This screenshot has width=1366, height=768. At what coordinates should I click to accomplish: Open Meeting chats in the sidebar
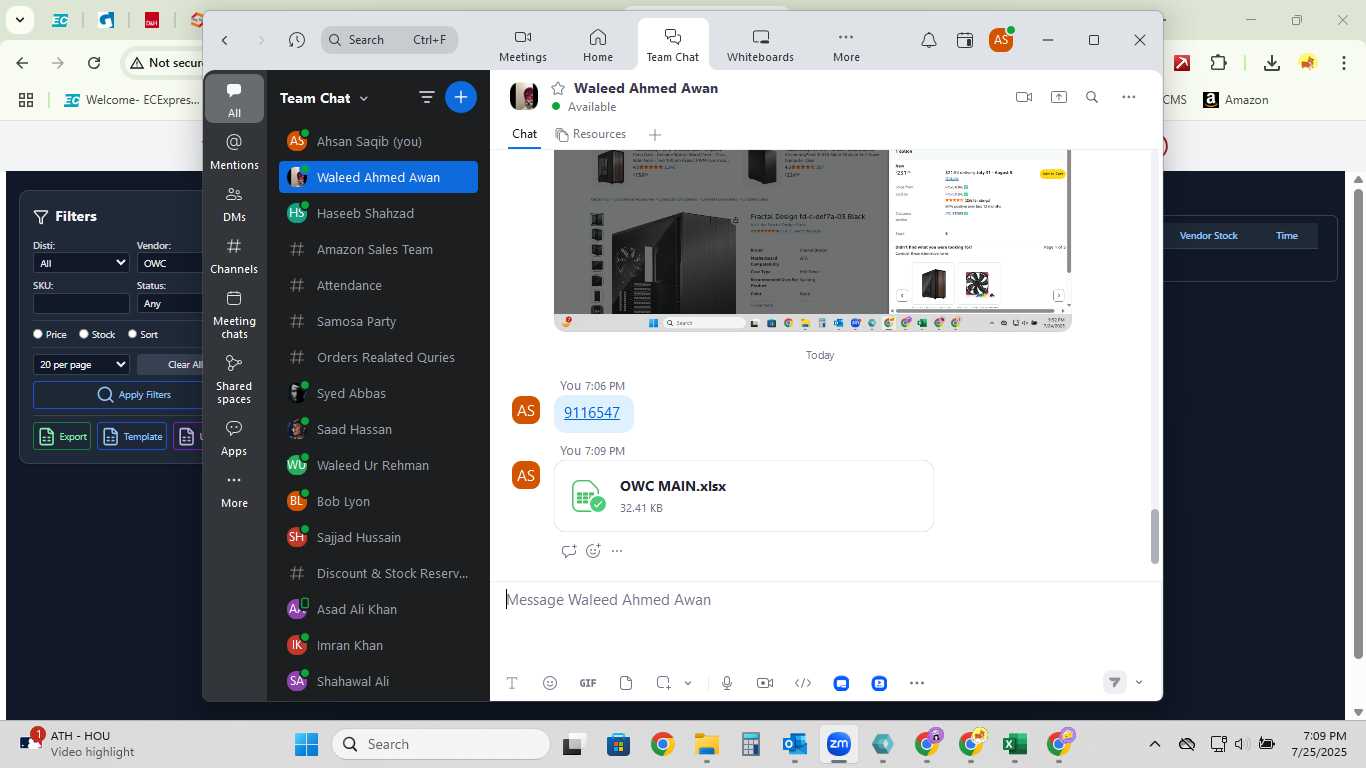[x=234, y=314]
